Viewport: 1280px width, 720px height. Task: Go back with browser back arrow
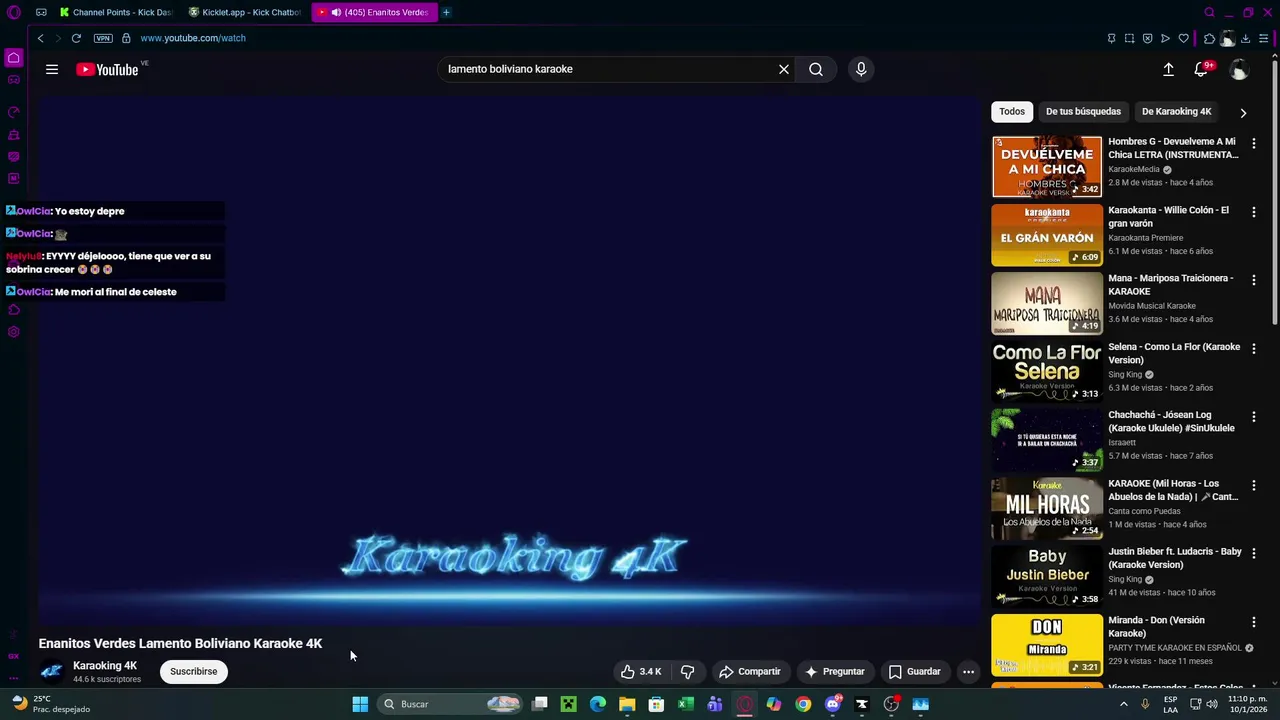[40, 38]
